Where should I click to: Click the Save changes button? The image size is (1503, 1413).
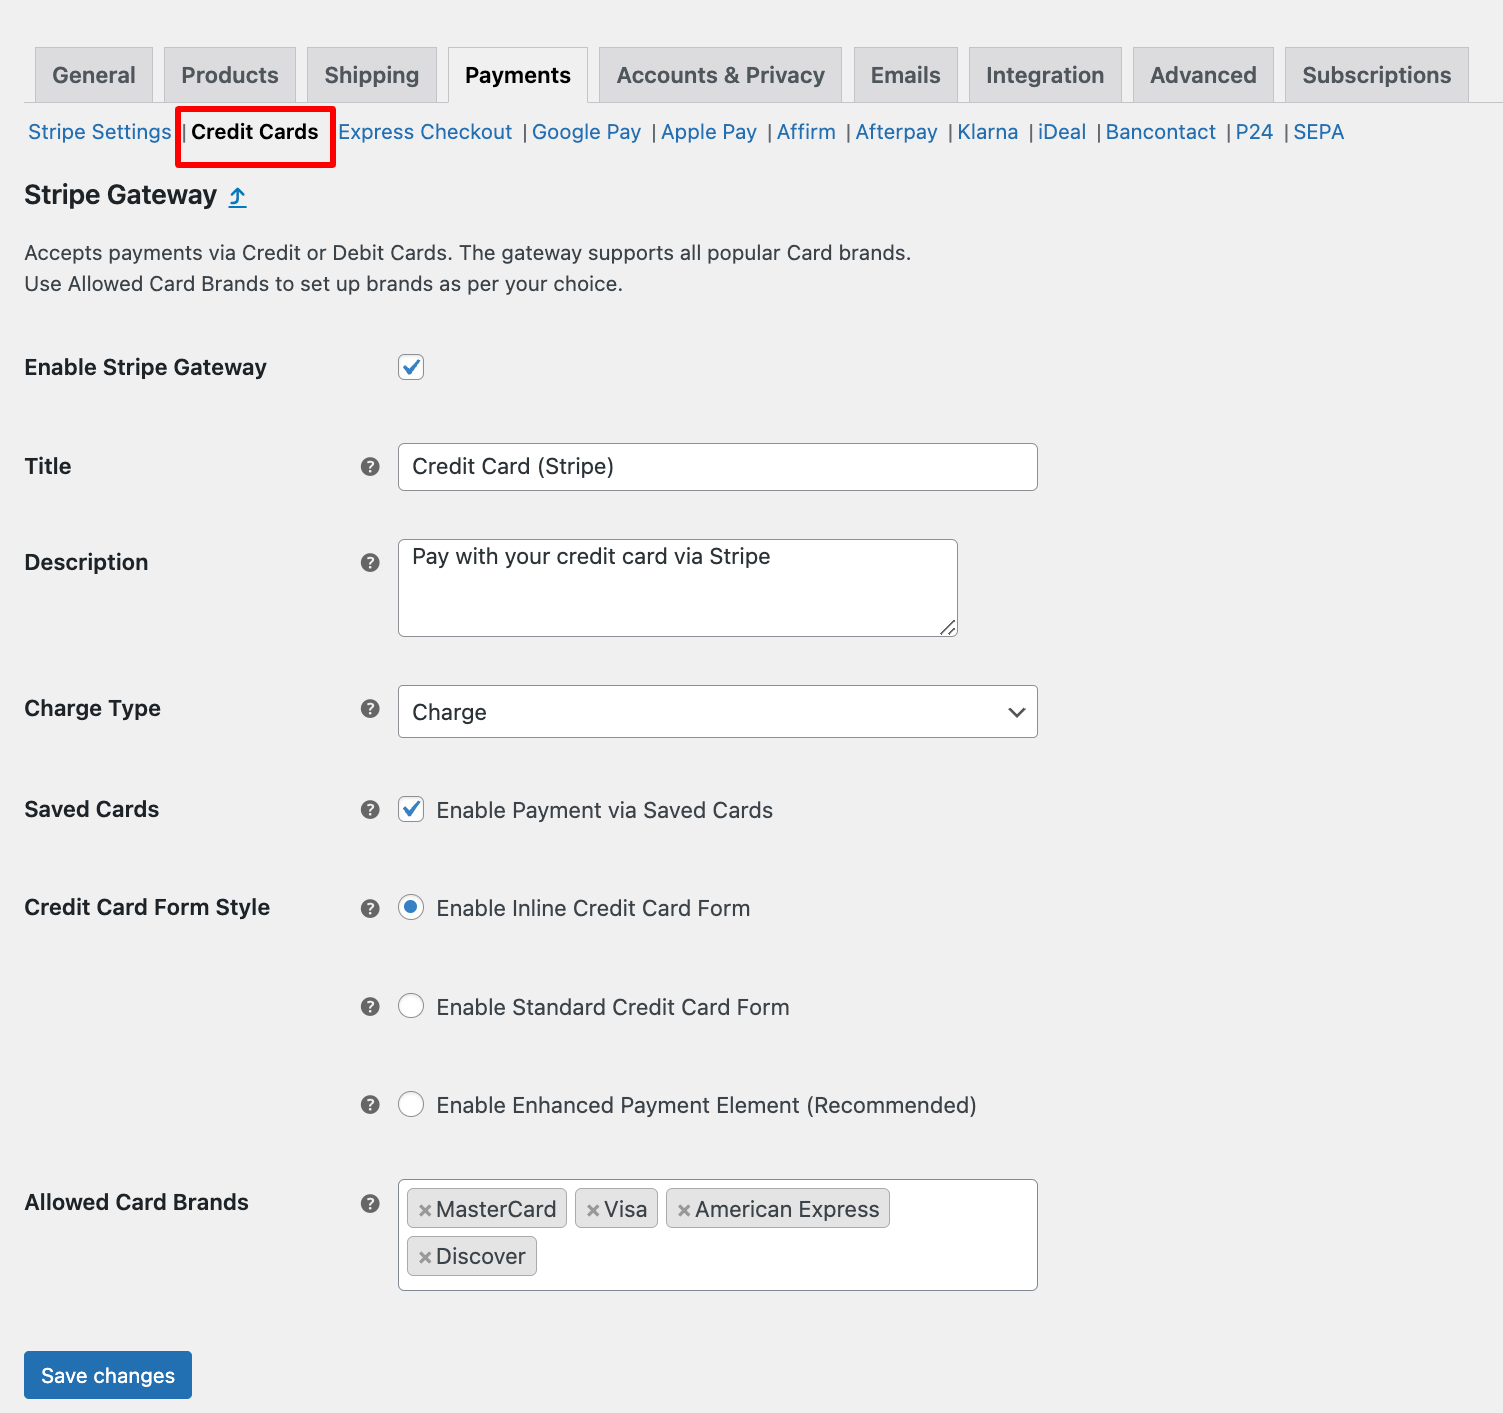(108, 1375)
